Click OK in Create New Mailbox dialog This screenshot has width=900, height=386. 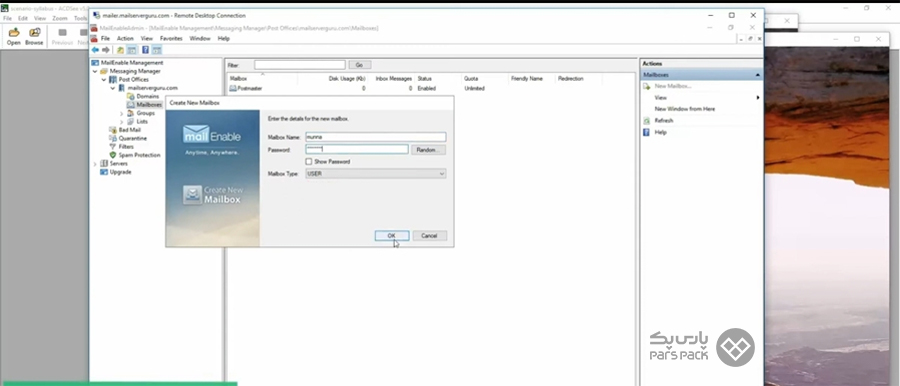tap(391, 236)
